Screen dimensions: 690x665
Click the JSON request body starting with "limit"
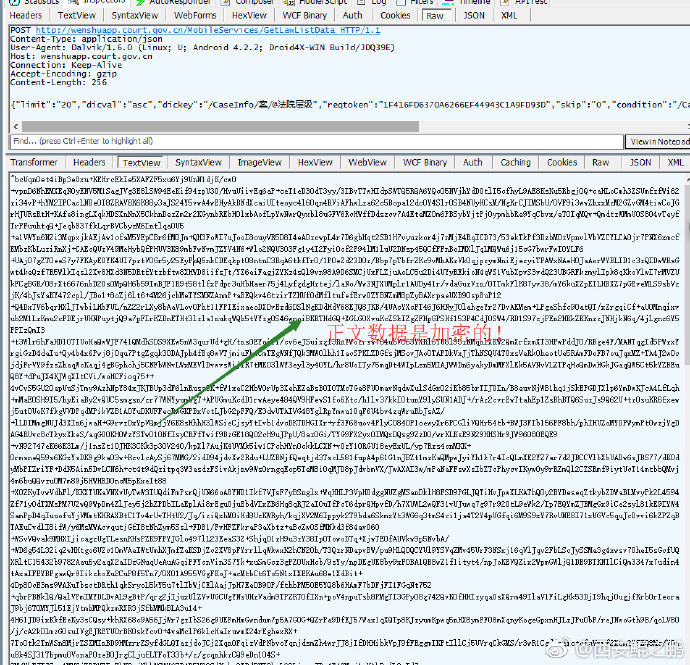point(350,105)
